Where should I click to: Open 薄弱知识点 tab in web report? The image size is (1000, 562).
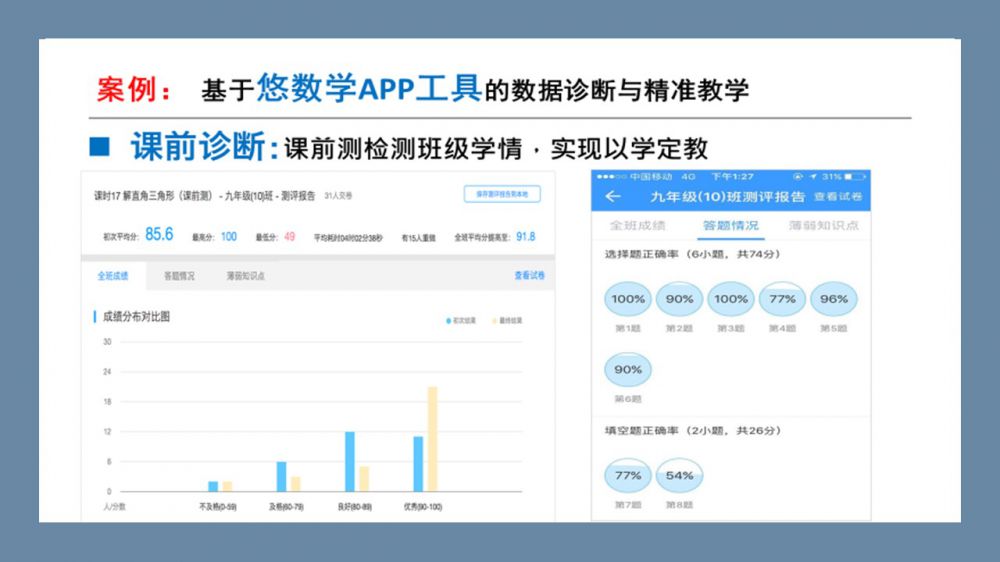click(x=245, y=276)
